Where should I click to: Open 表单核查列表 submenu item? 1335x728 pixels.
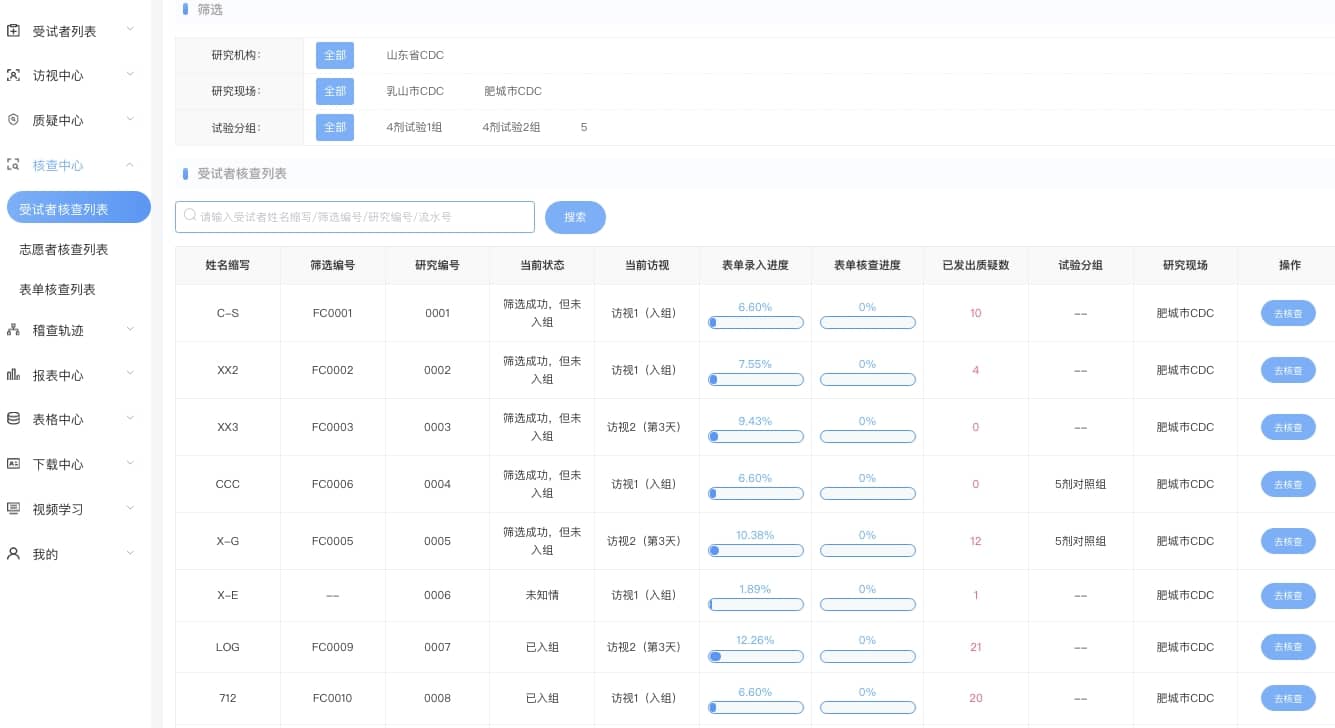click(x=58, y=289)
